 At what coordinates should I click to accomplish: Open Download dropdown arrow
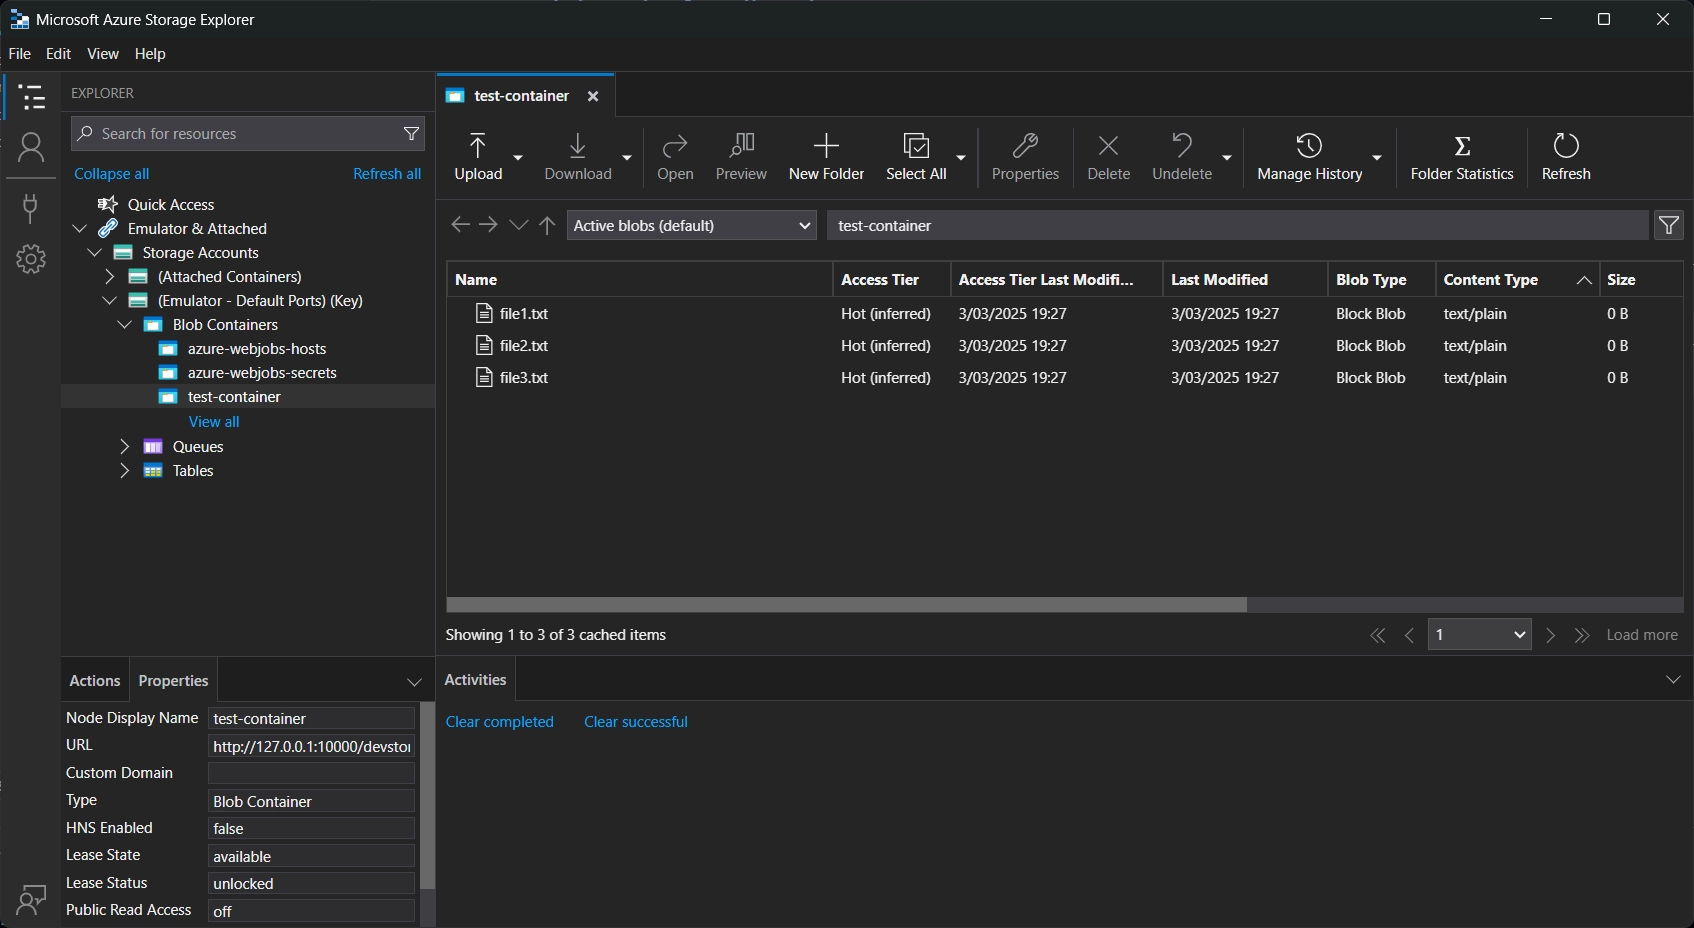tap(627, 157)
